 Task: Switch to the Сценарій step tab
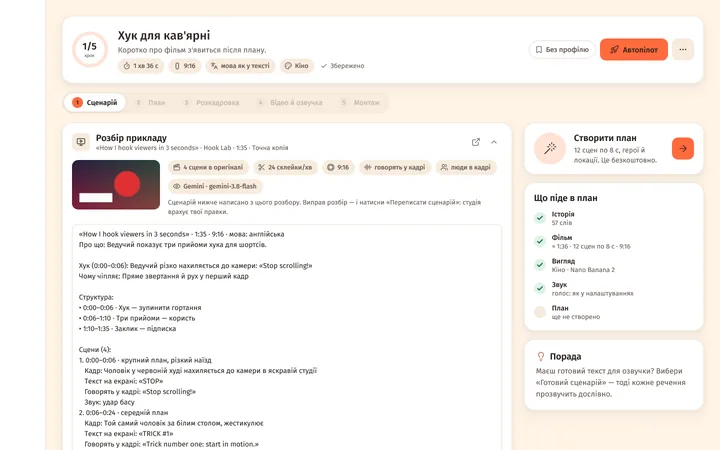coord(95,102)
